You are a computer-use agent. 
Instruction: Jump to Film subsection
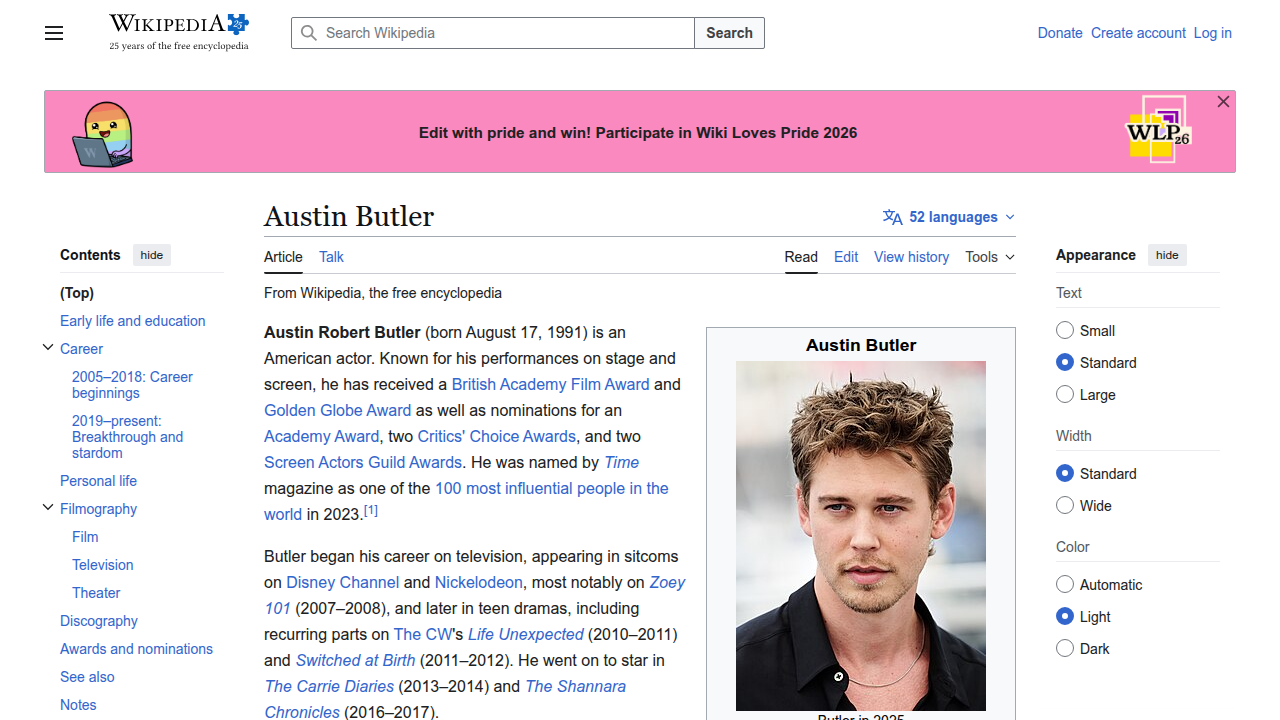(x=85, y=537)
